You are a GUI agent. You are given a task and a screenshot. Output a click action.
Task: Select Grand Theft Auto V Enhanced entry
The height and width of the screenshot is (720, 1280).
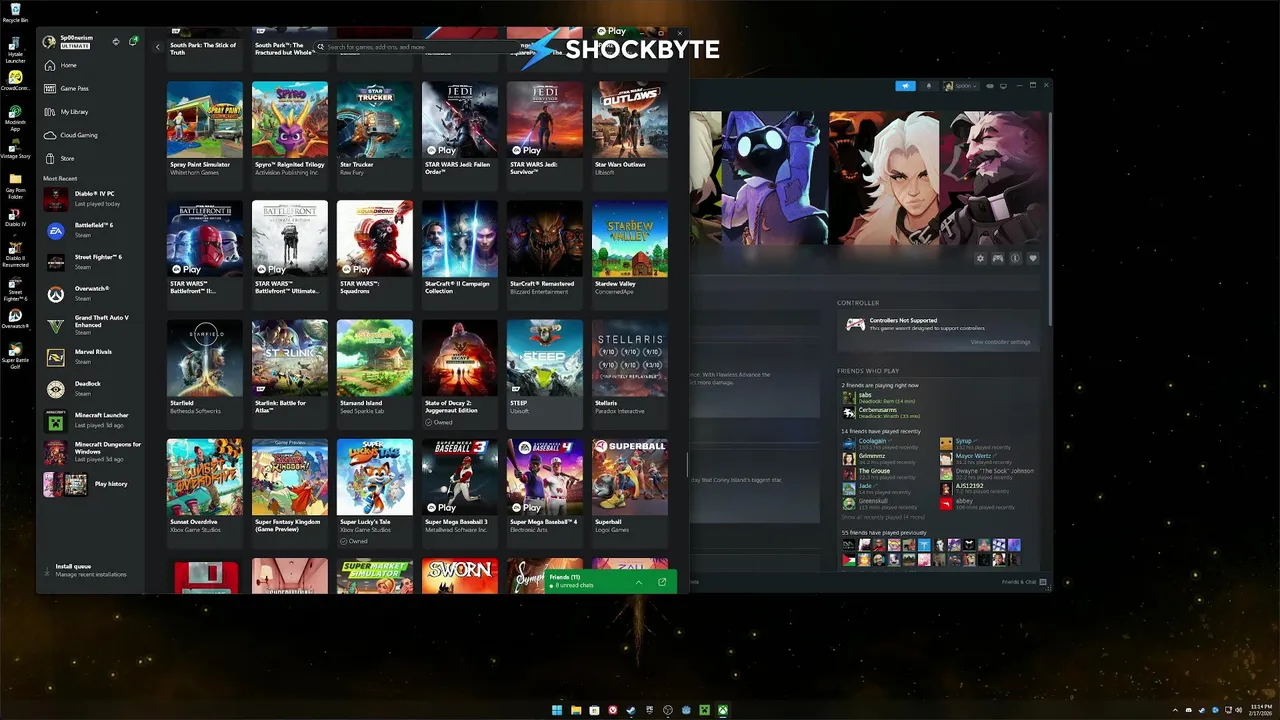point(91,325)
